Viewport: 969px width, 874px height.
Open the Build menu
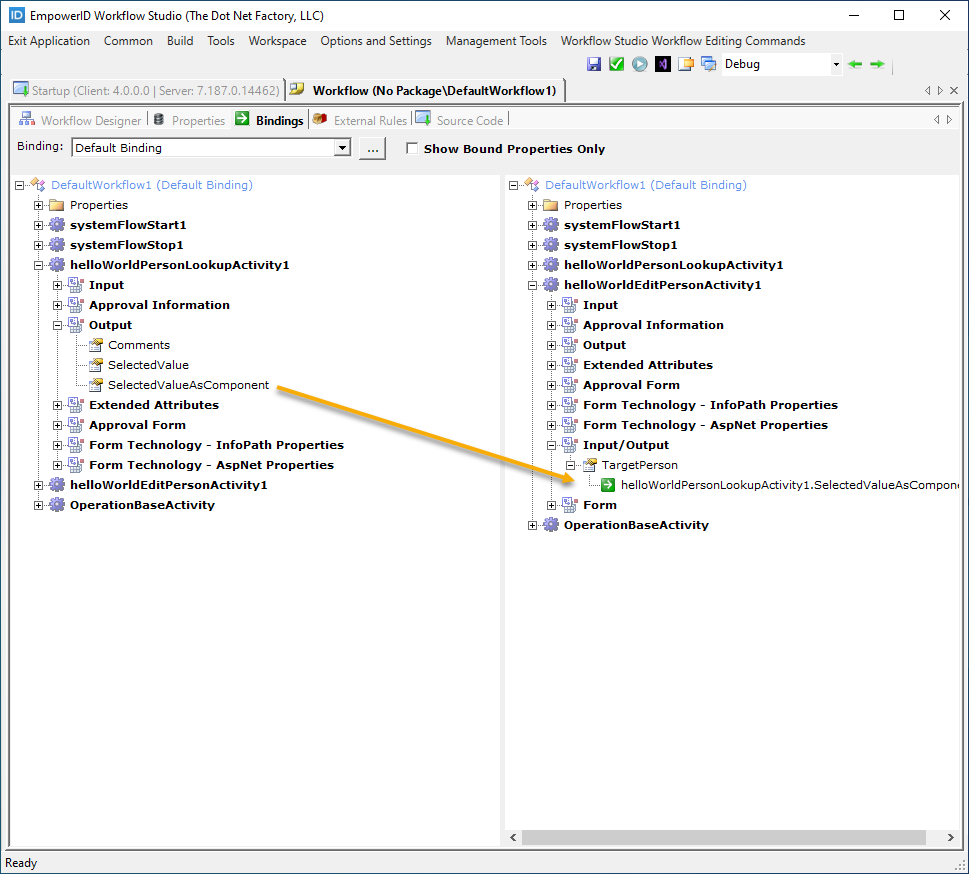click(180, 41)
